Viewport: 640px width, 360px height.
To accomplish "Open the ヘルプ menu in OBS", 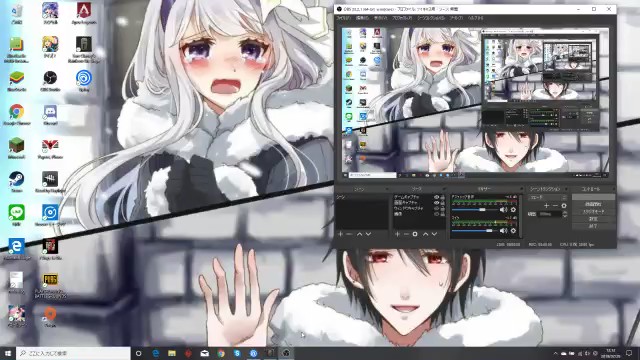I will point(476,18).
